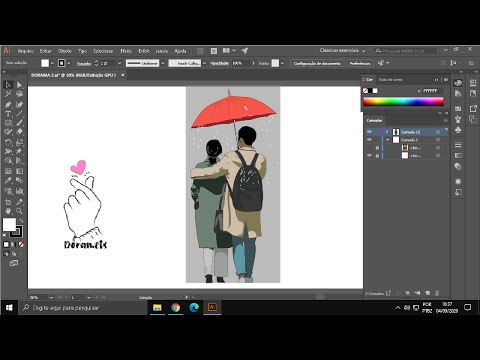Select the Zoom tool
Image resolution: width=480 pixels, height=360 pixels.
19,211
